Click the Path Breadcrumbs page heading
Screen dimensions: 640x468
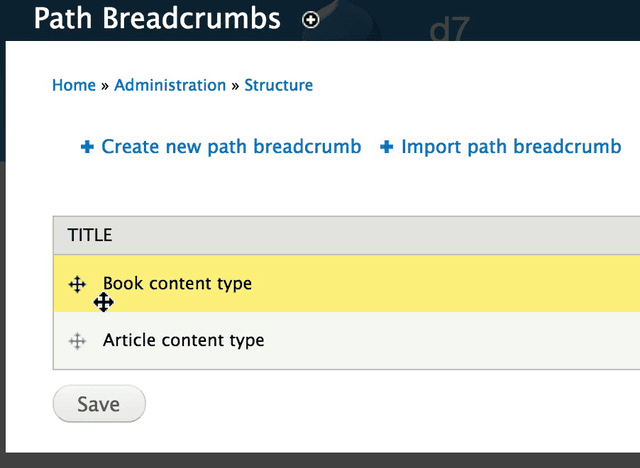coord(158,18)
